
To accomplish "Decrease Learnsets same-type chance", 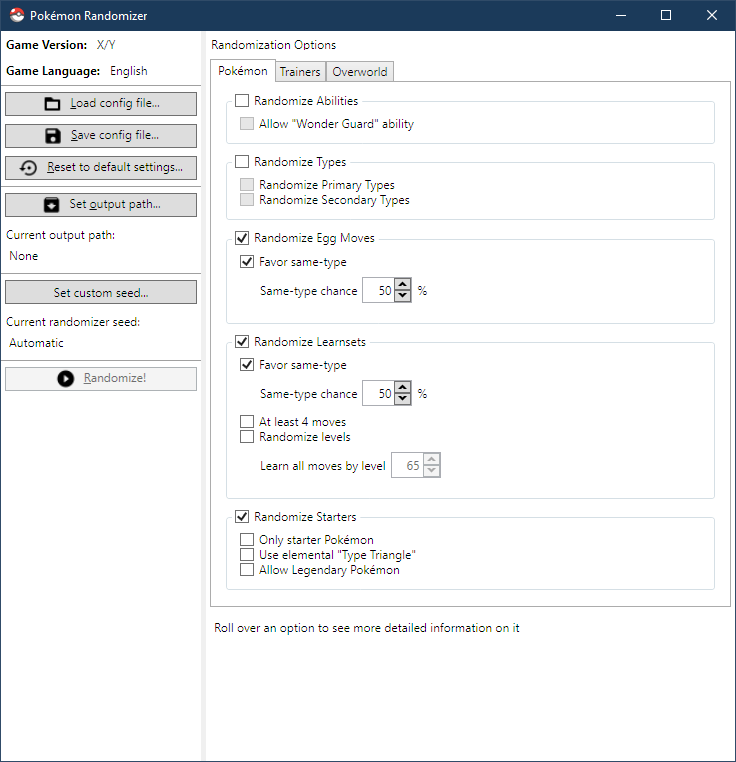I will coord(403,399).
